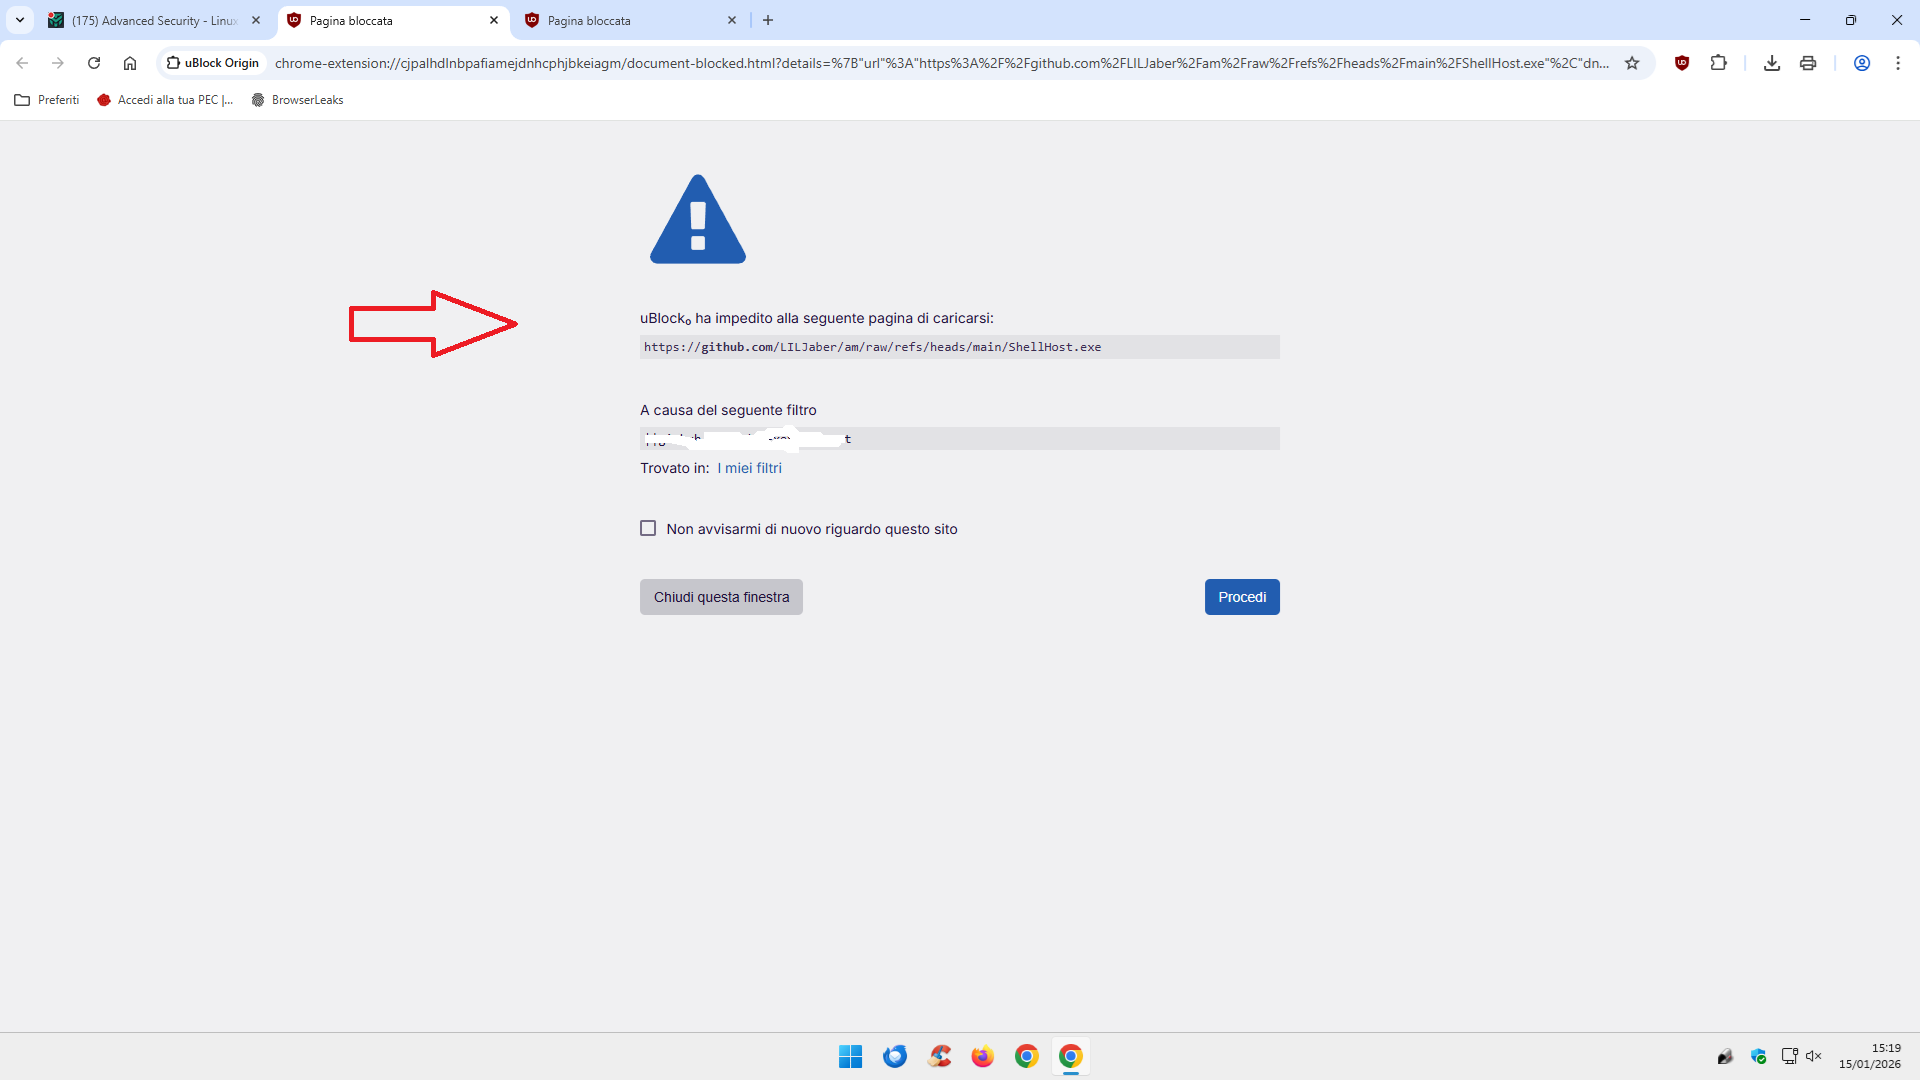This screenshot has height=1080, width=1920.
Task: Switch to the Advanced Security tab
Action: [x=150, y=20]
